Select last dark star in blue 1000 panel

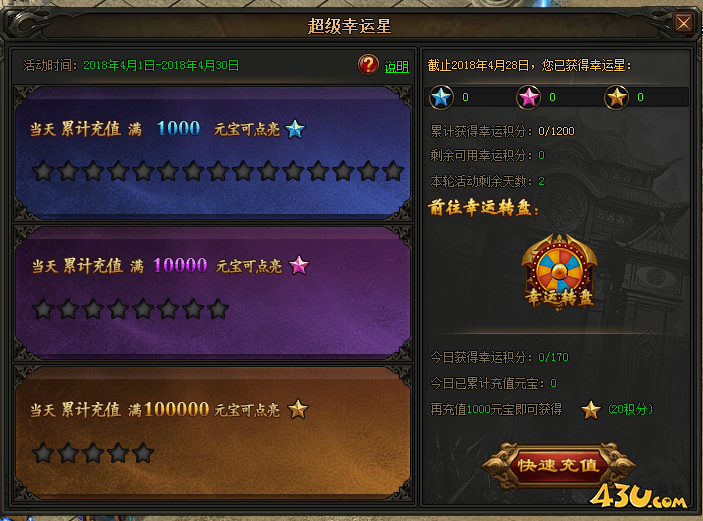[x=393, y=171]
